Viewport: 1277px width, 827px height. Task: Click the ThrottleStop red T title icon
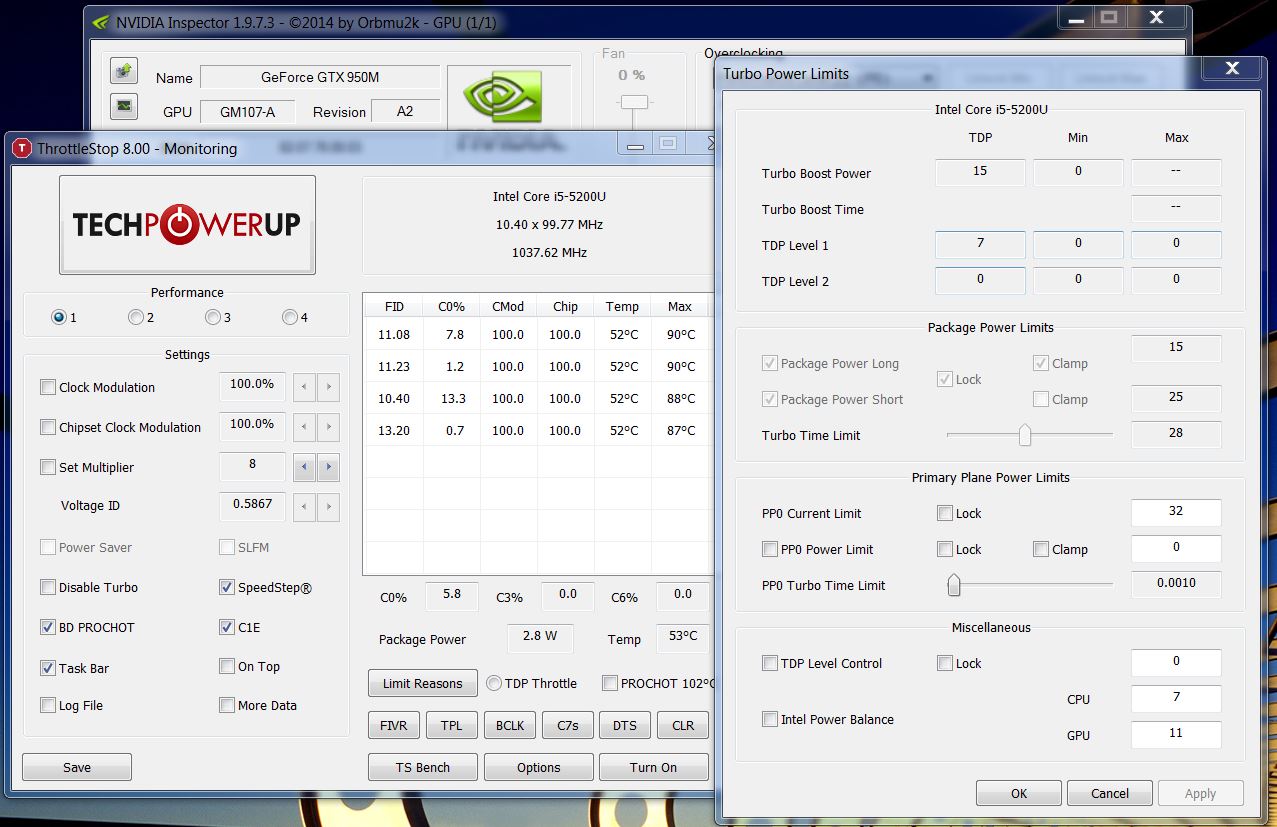pyautogui.click(x=22, y=148)
